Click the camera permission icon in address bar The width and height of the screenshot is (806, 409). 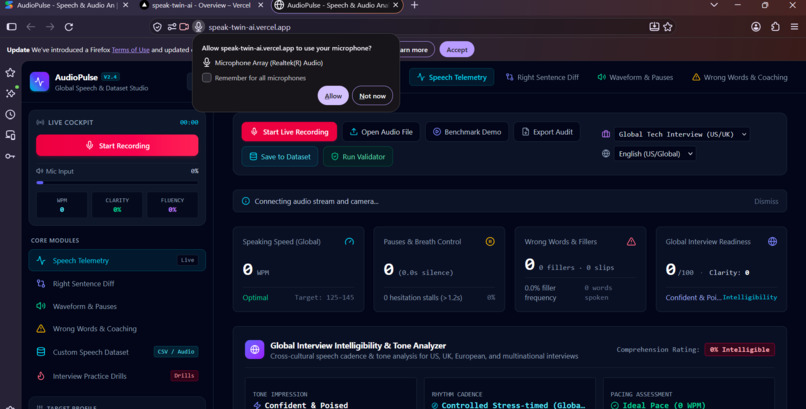184,27
